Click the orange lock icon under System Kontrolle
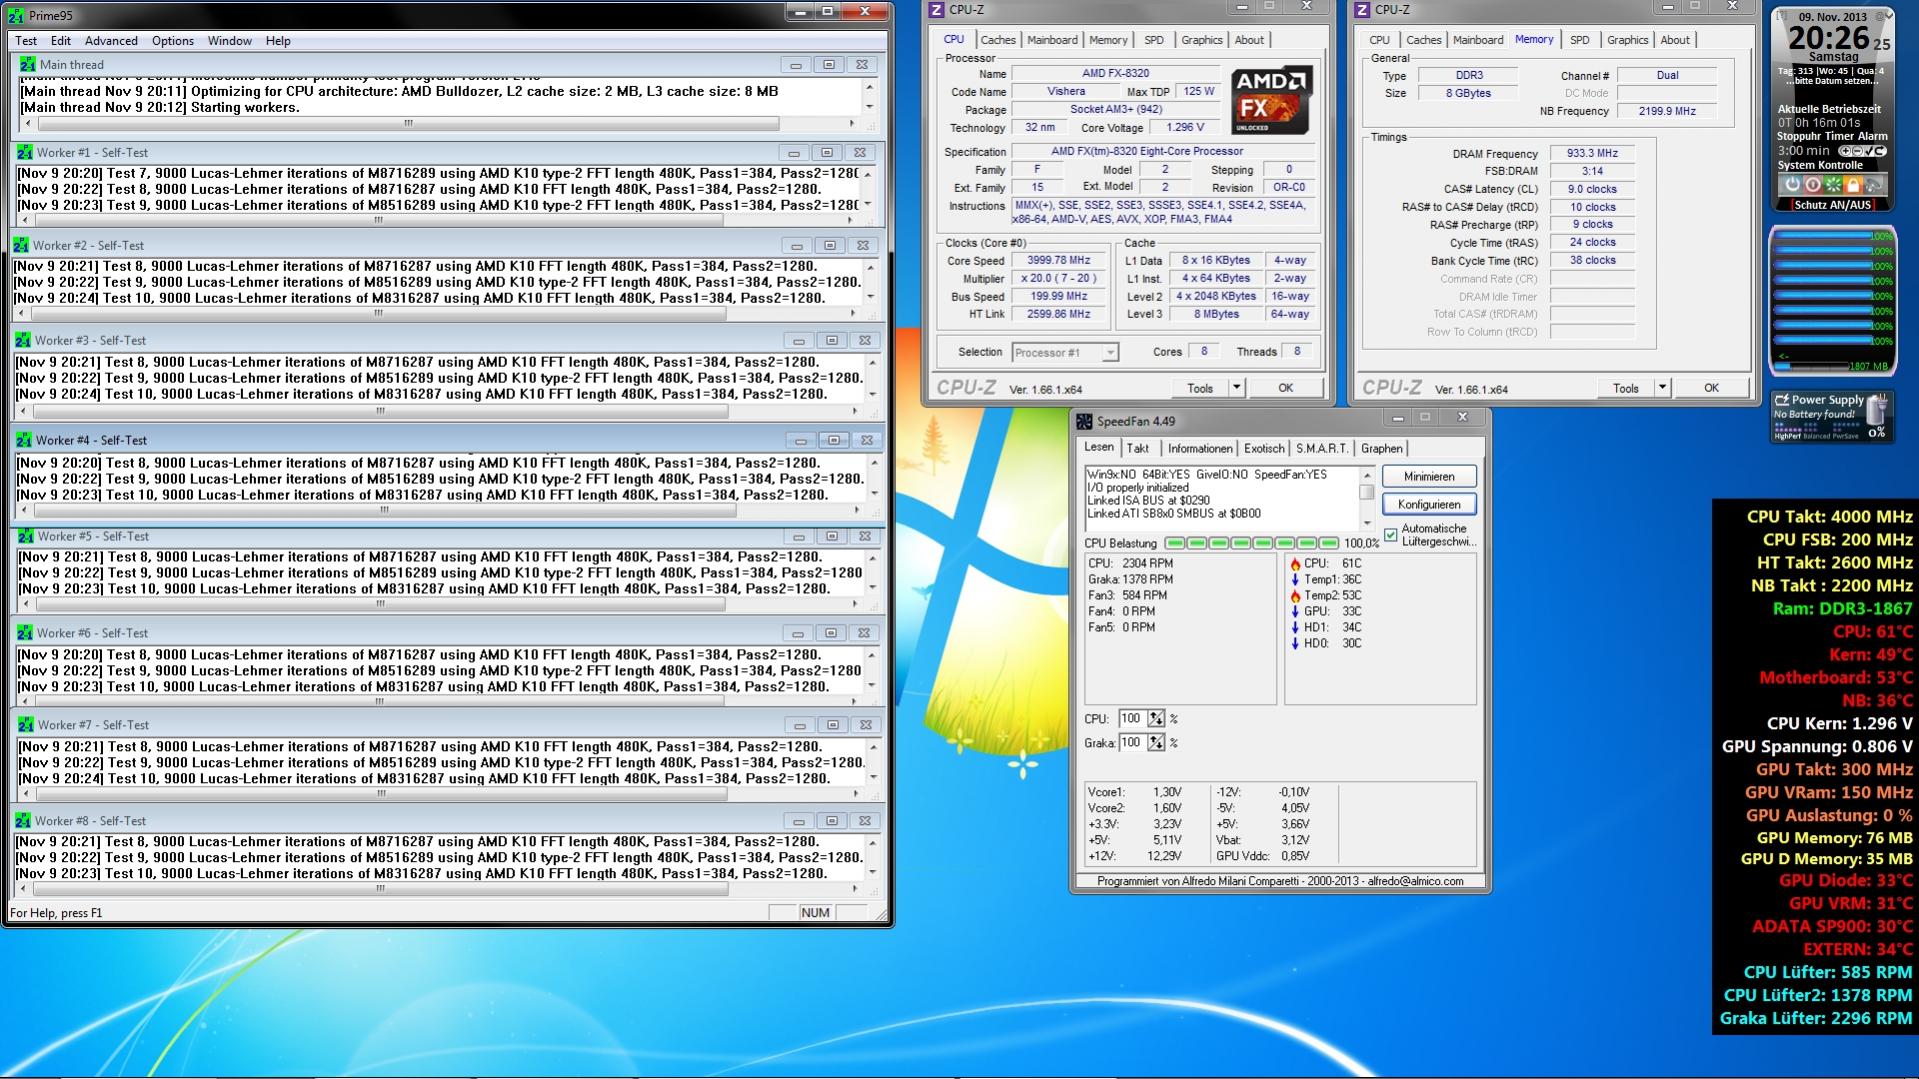Viewport: 1919px width, 1079px height. 1853,185
